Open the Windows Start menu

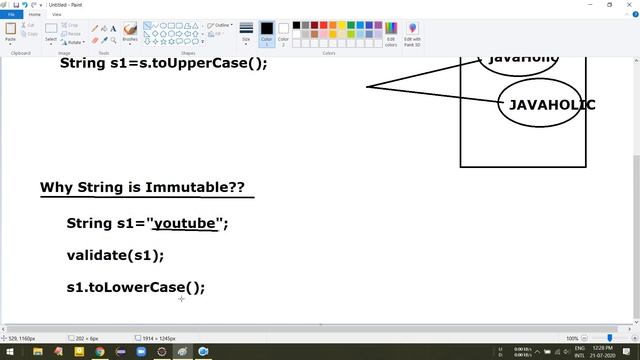[10, 351]
